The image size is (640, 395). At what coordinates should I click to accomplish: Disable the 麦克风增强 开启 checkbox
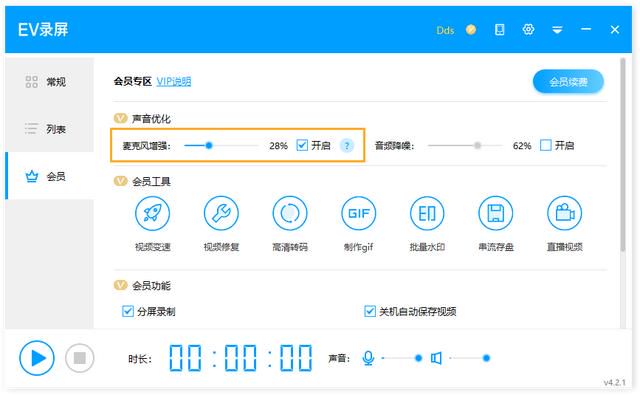point(302,145)
